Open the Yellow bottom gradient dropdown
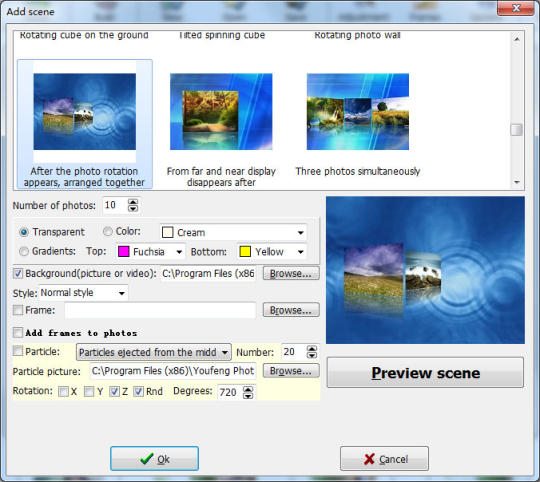The width and height of the screenshot is (540, 482). [301, 252]
